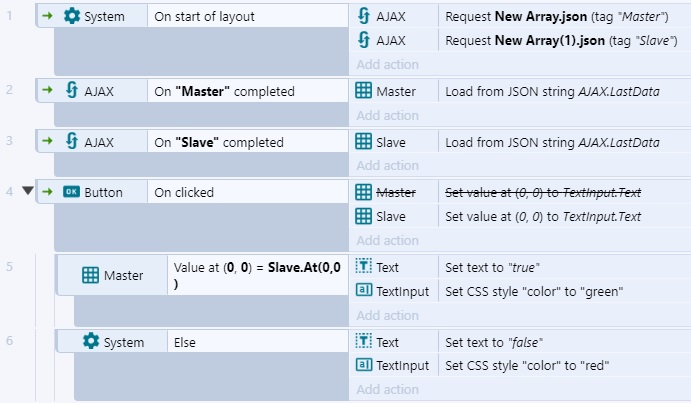Select the AJAX icon beside "Master" completed

click(72, 90)
